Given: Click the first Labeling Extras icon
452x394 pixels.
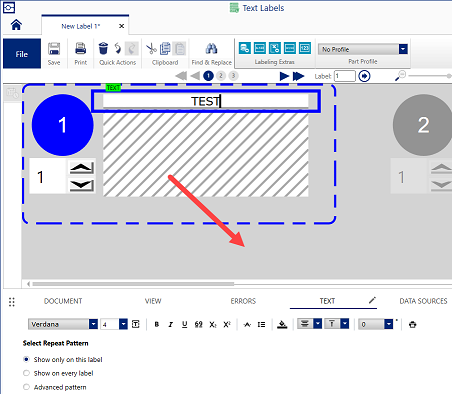Looking at the screenshot, I should click(245, 48).
